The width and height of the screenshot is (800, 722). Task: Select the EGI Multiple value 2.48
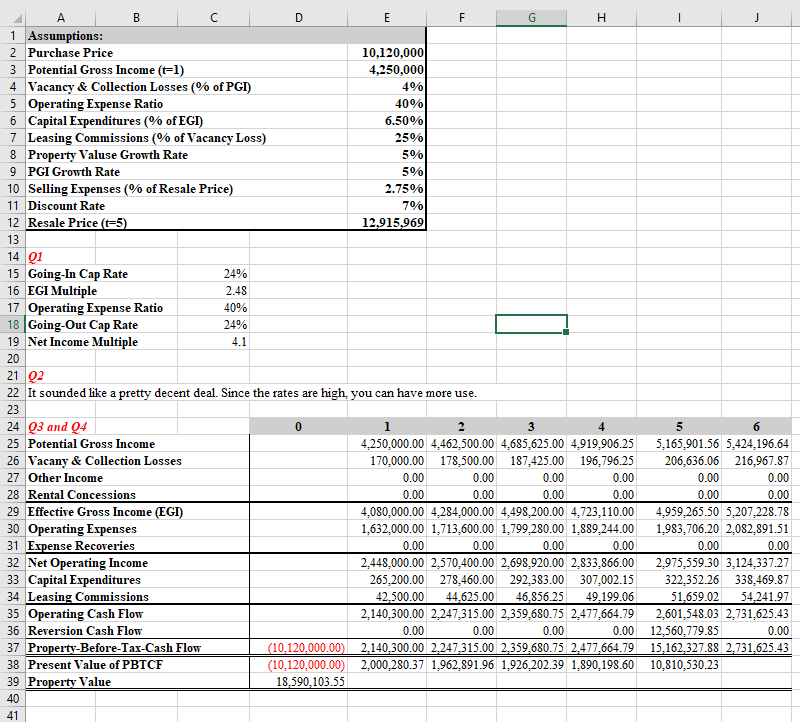[235, 290]
